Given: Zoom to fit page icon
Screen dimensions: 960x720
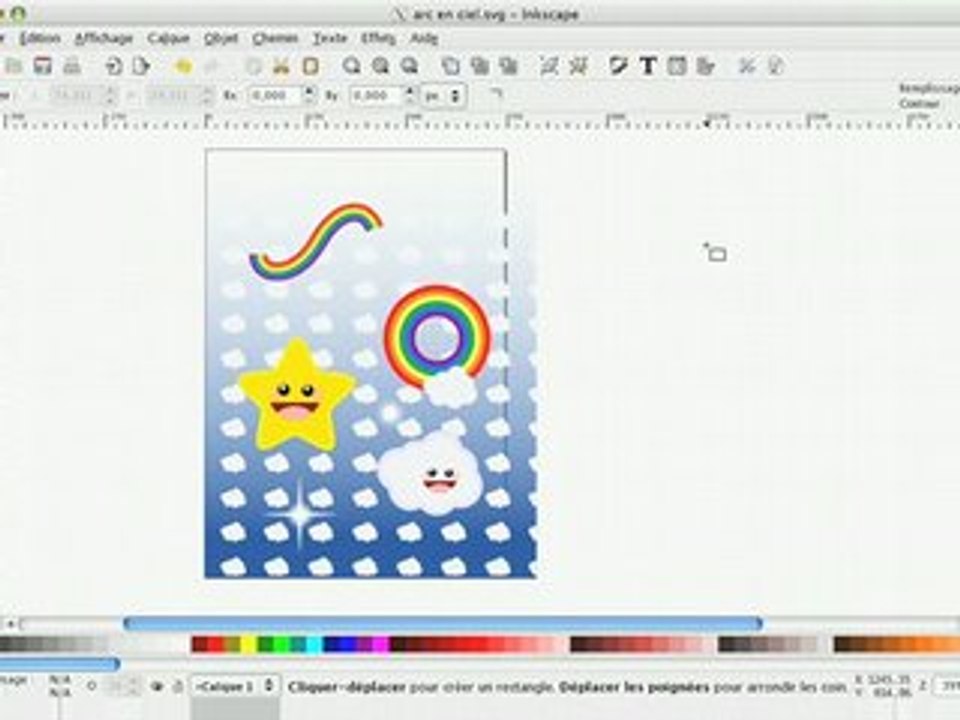Looking at the screenshot, I should 410,66.
